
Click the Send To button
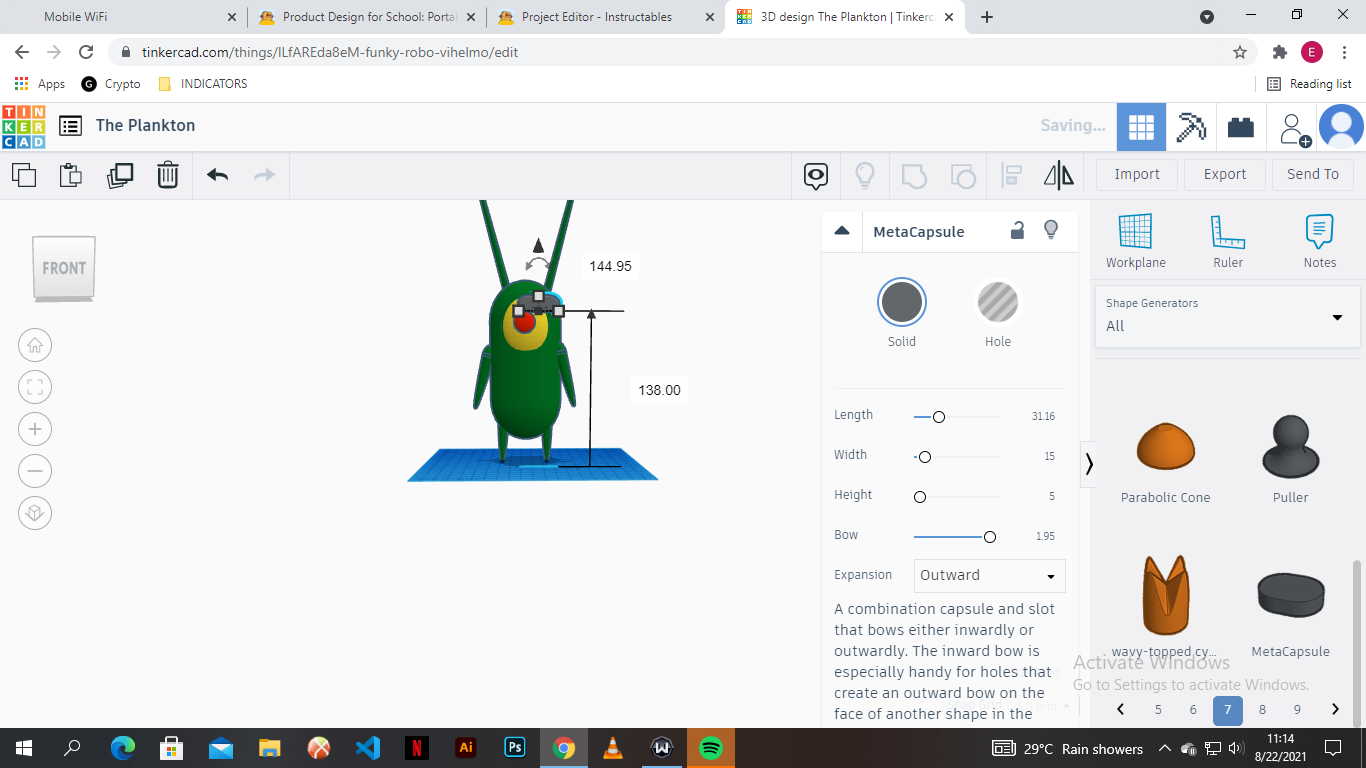tap(1313, 174)
